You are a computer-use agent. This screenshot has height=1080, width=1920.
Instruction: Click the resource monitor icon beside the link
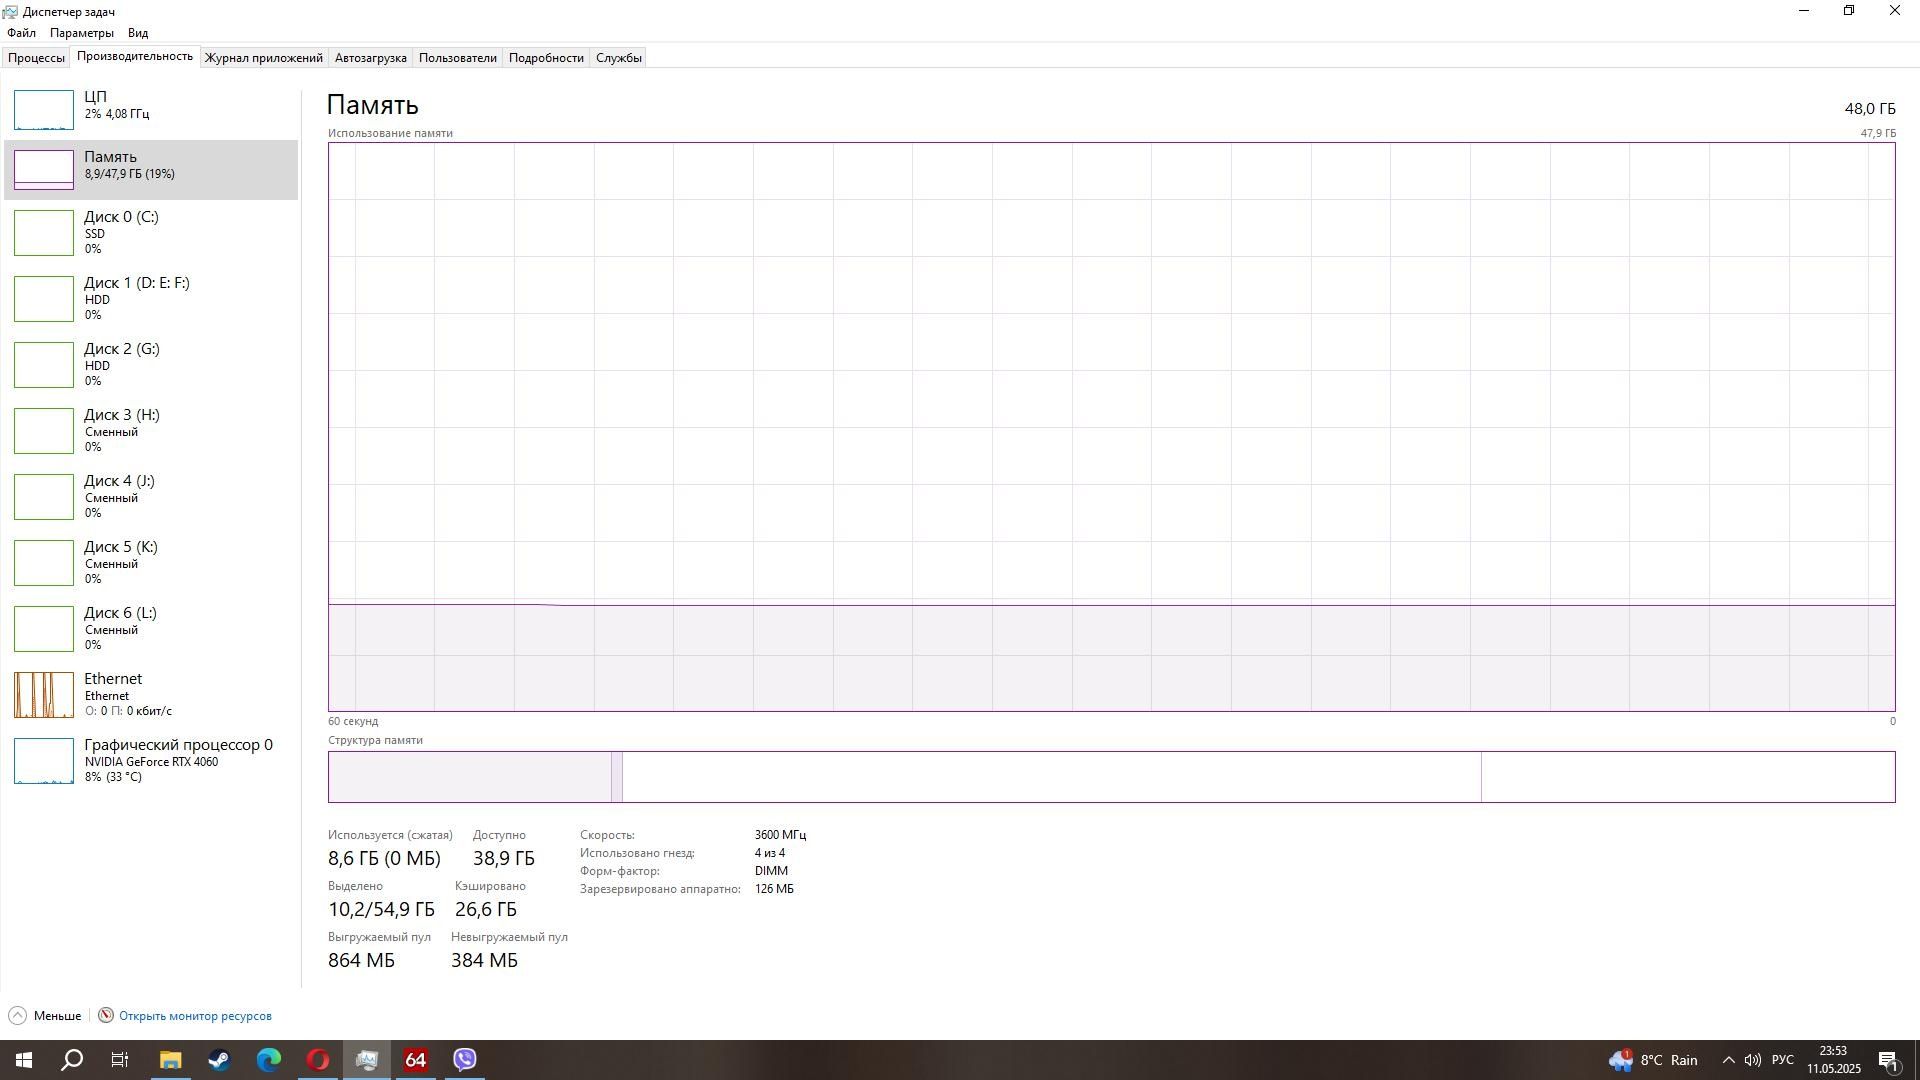pos(106,1016)
